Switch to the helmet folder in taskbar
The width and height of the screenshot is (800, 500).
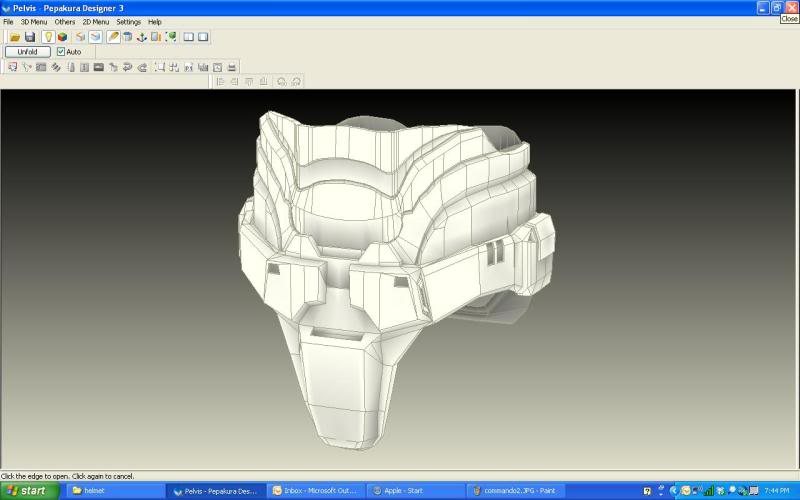pos(114,491)
